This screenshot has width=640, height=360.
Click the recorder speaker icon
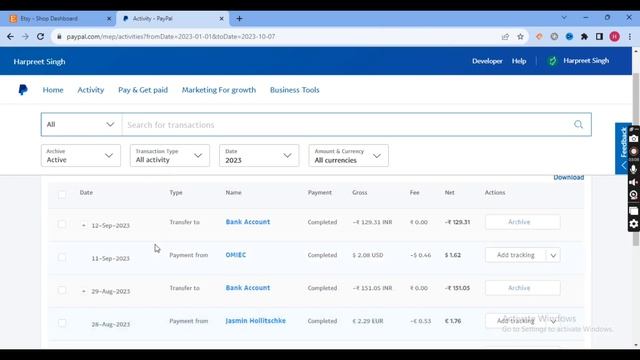pos(633,182)
